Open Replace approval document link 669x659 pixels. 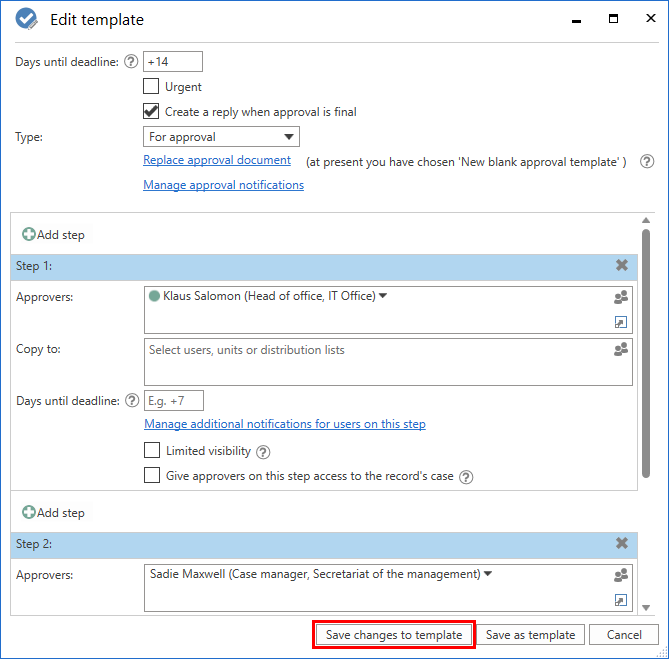[217, 160]
